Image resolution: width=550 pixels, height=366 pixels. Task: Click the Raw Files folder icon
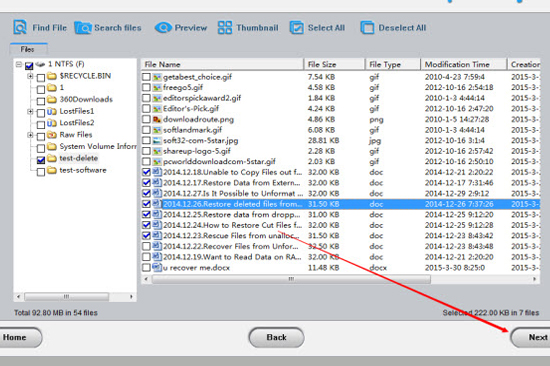(52, 135)
